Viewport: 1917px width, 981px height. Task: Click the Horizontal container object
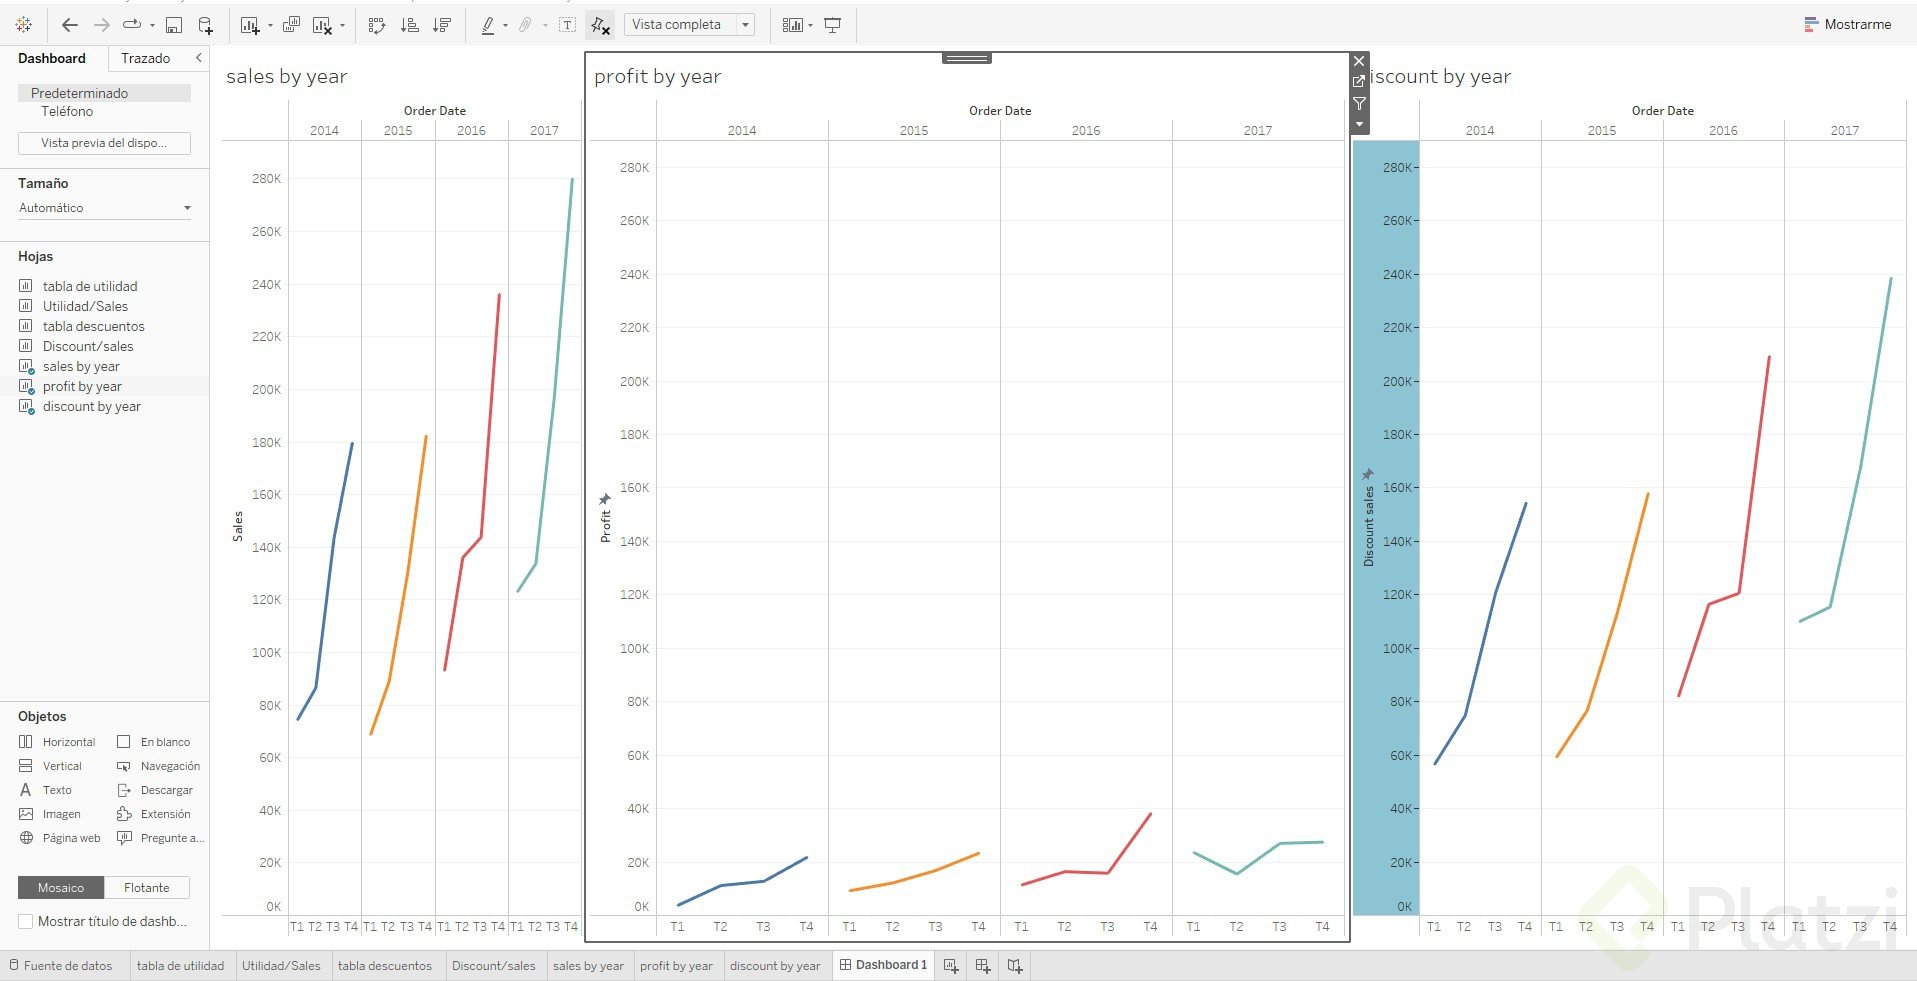click(x=58, y=742)
